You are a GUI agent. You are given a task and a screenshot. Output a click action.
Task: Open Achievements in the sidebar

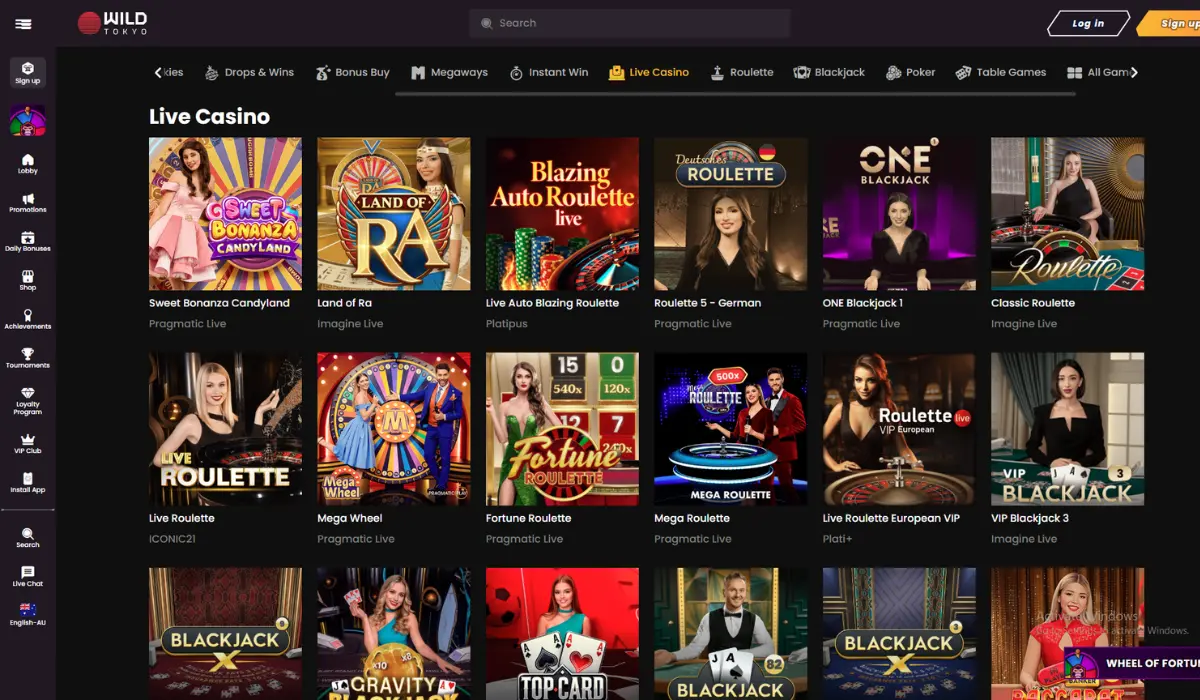[x=28, y=320]
